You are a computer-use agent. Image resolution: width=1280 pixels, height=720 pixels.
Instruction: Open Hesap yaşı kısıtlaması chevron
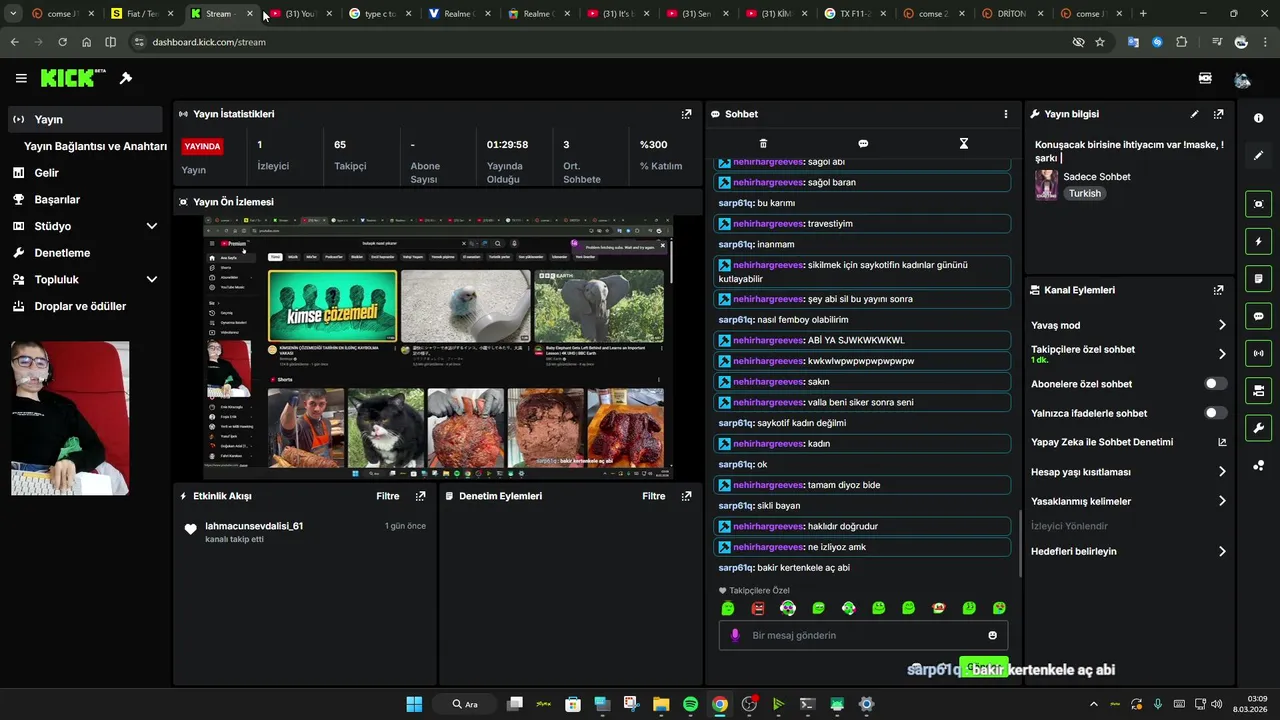click(1222, 472)
